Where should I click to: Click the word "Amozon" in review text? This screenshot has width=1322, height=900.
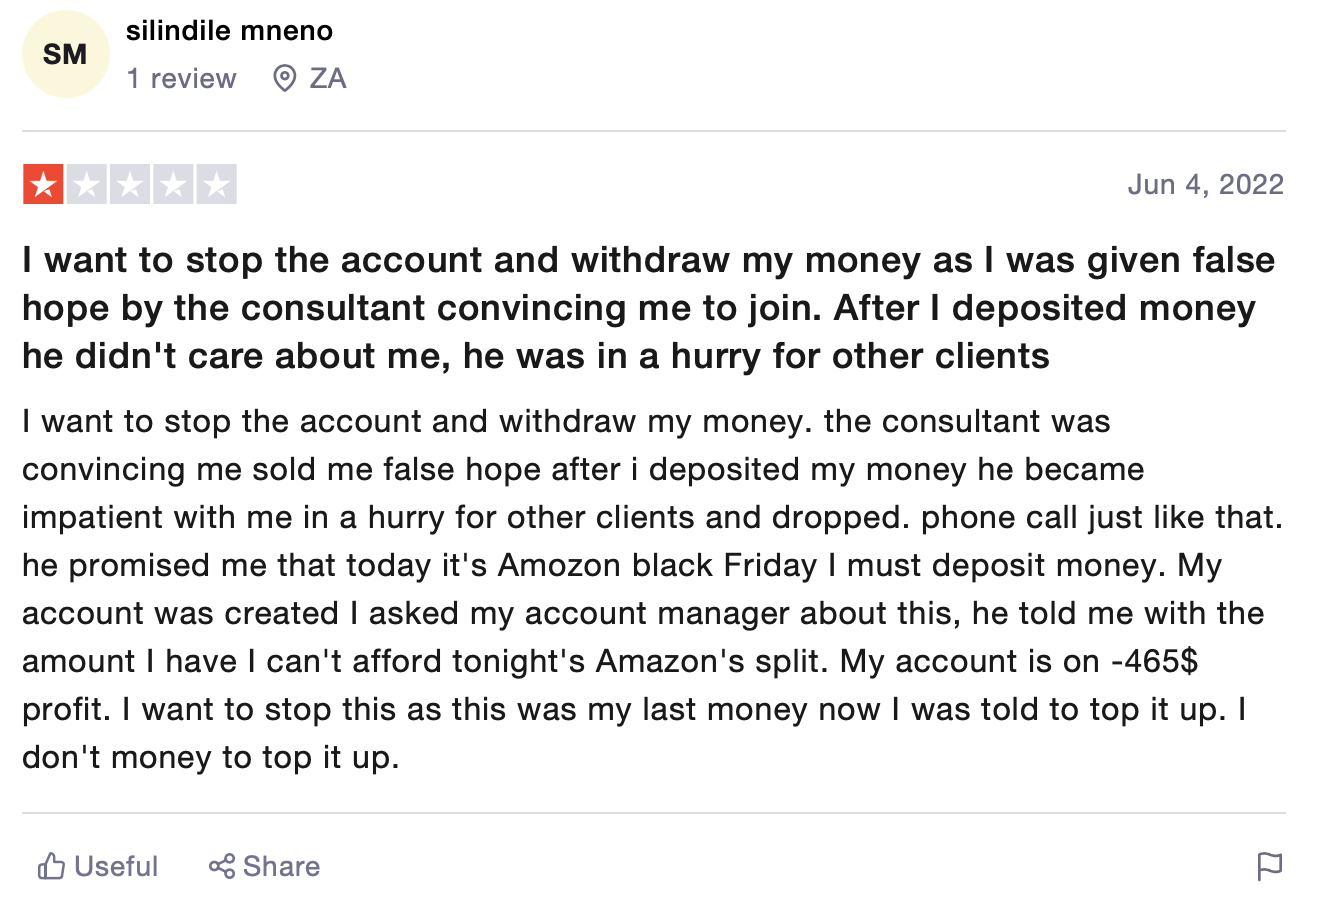point(560,566)
